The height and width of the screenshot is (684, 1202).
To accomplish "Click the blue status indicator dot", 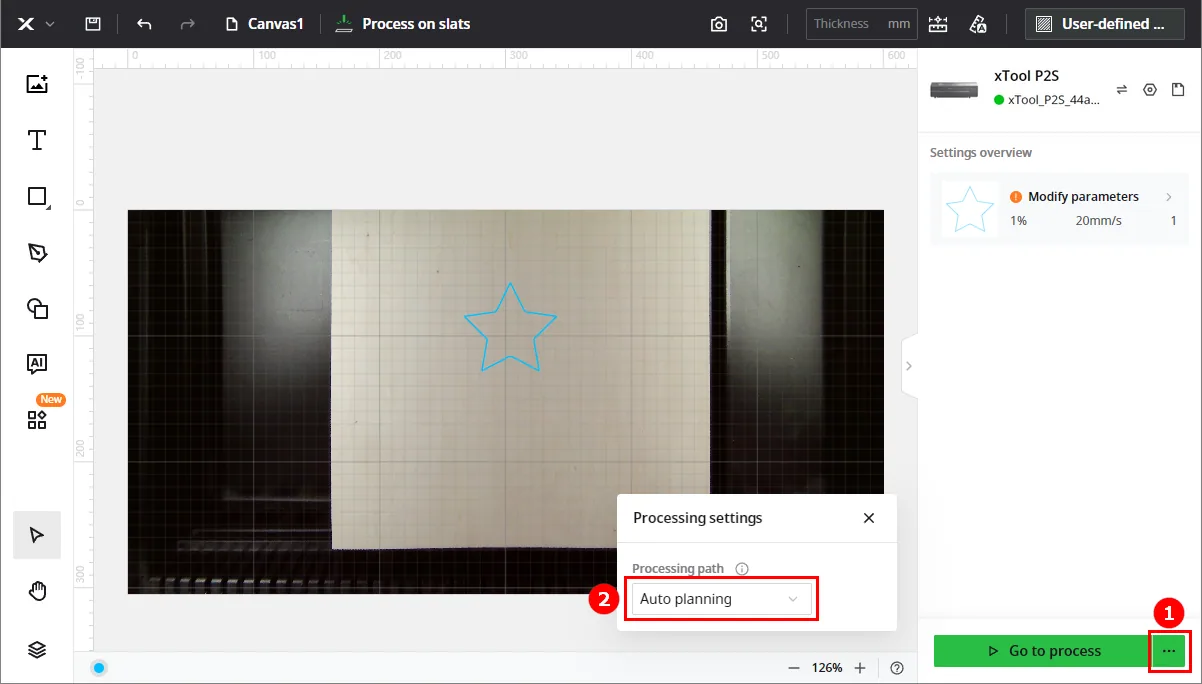I will (99, 668).
